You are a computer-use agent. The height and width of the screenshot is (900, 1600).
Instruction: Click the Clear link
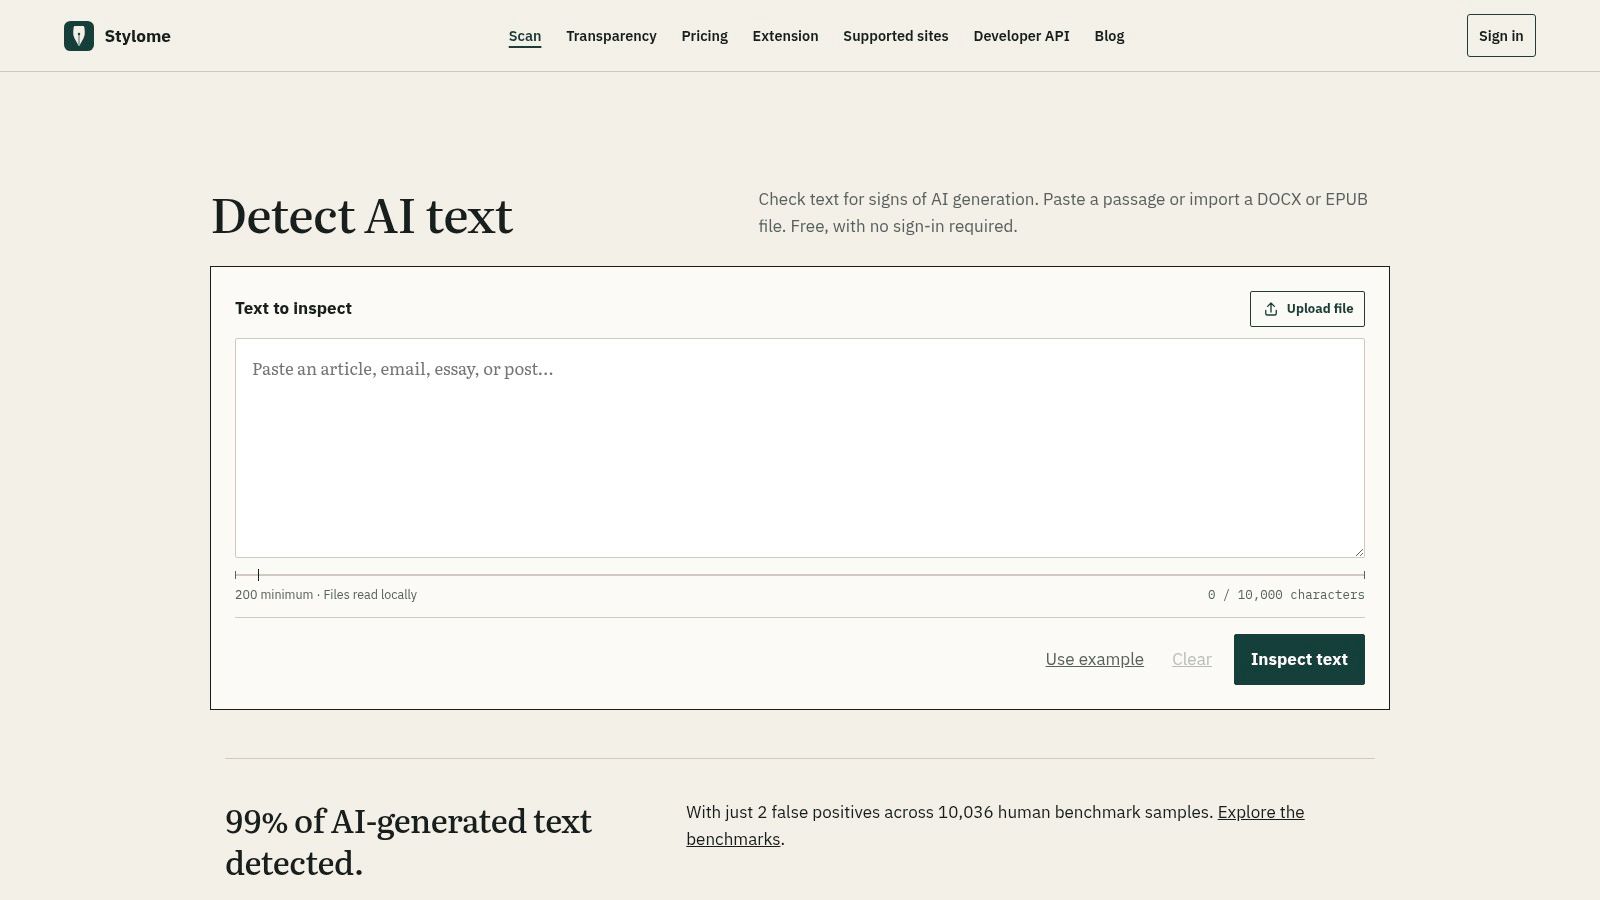[1192, 660]
